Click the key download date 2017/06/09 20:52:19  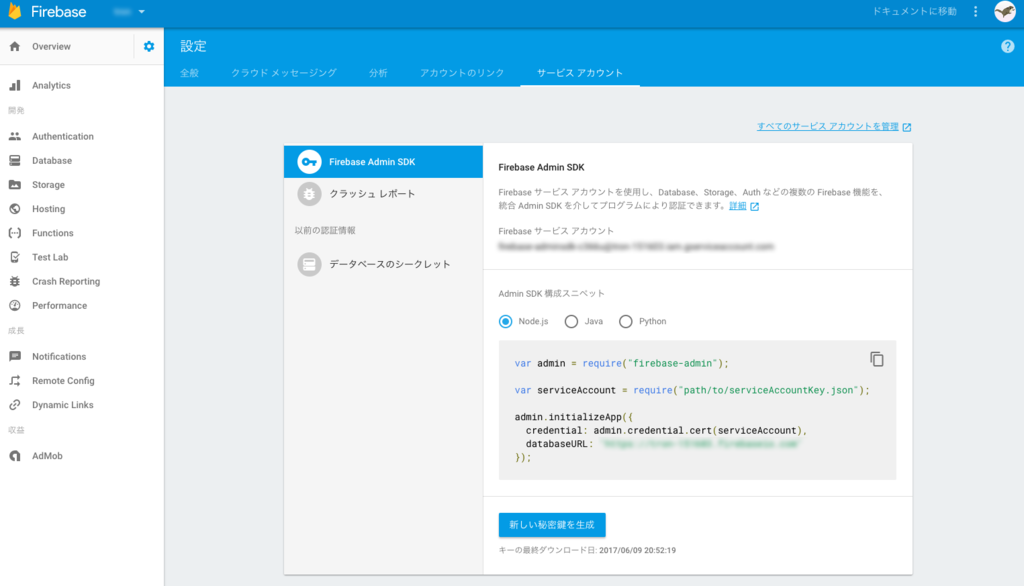pos(637,551)
